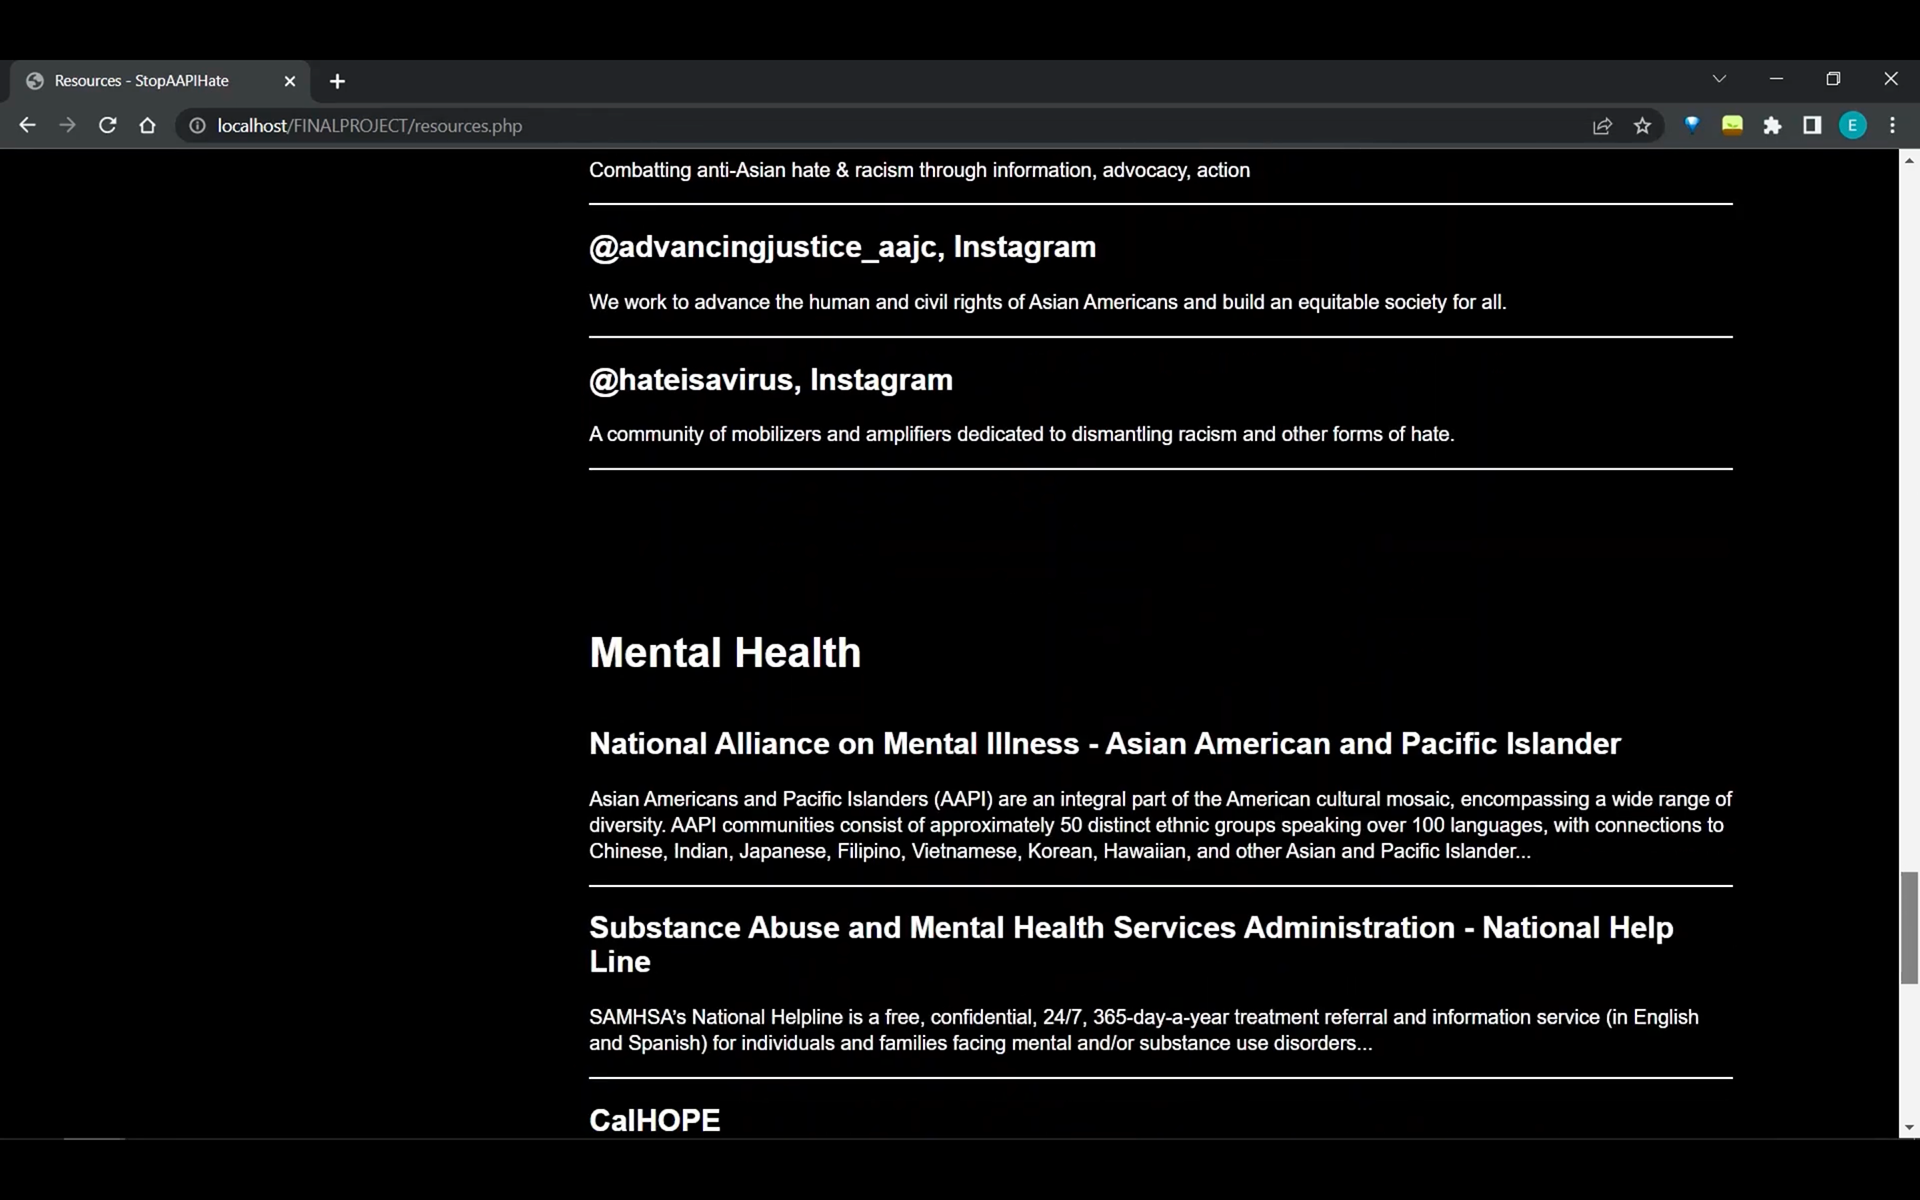Select the Resources - StopAAPIHate tab
The width and height of the screenshot is (1920, 1200).
(160, 81)
